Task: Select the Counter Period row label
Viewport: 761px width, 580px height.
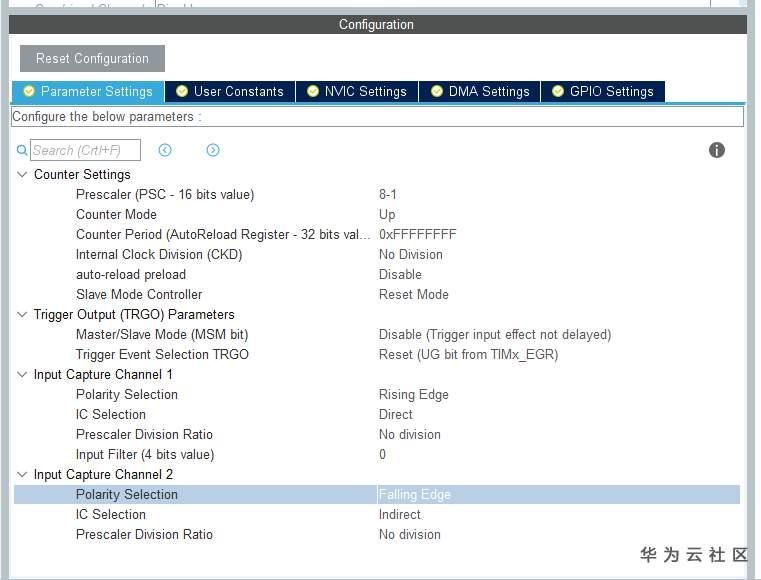Action: (x=223, y=234)
